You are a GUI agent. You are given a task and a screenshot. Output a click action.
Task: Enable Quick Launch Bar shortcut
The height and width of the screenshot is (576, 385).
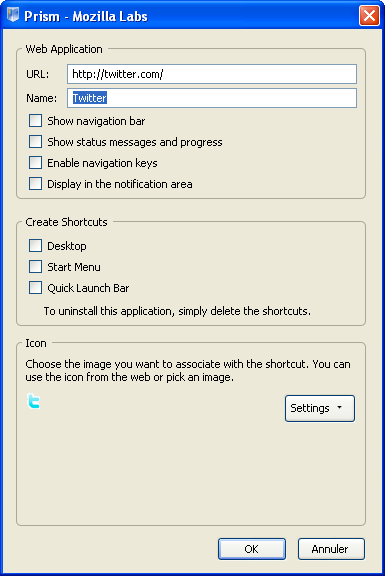point(35,287)
